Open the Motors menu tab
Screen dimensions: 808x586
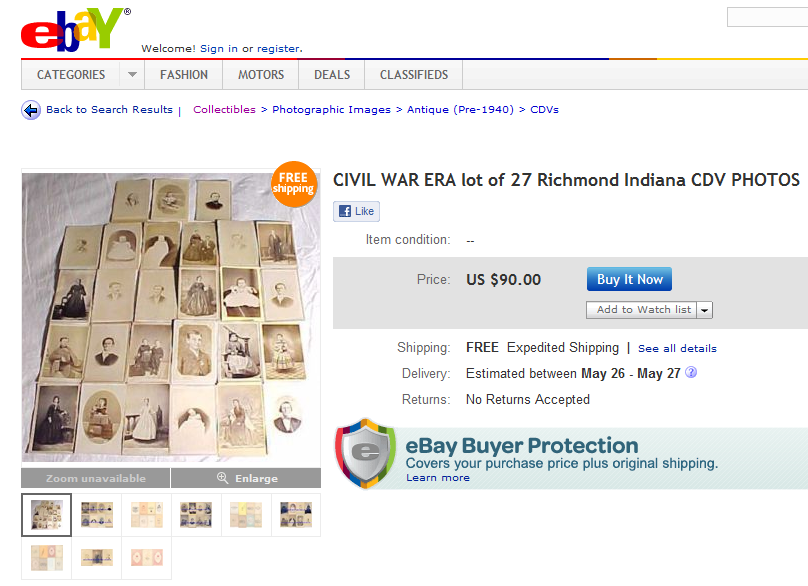point(261,75)
